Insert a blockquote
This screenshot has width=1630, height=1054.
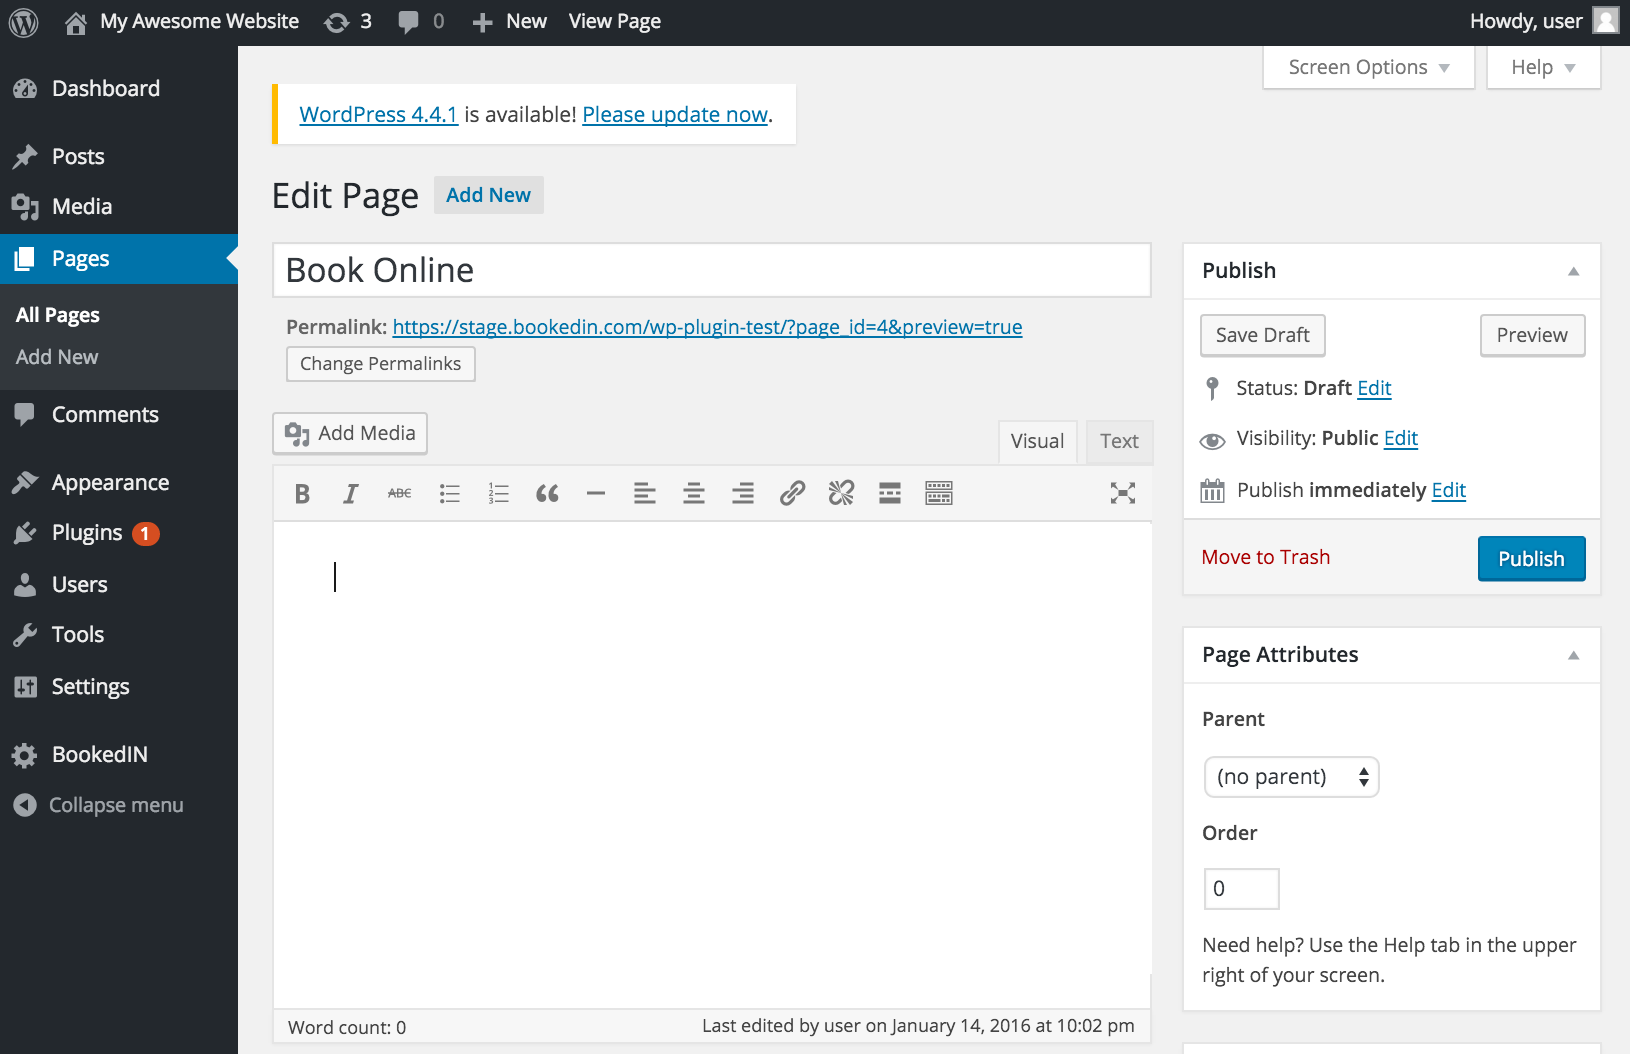coord(547,493)
